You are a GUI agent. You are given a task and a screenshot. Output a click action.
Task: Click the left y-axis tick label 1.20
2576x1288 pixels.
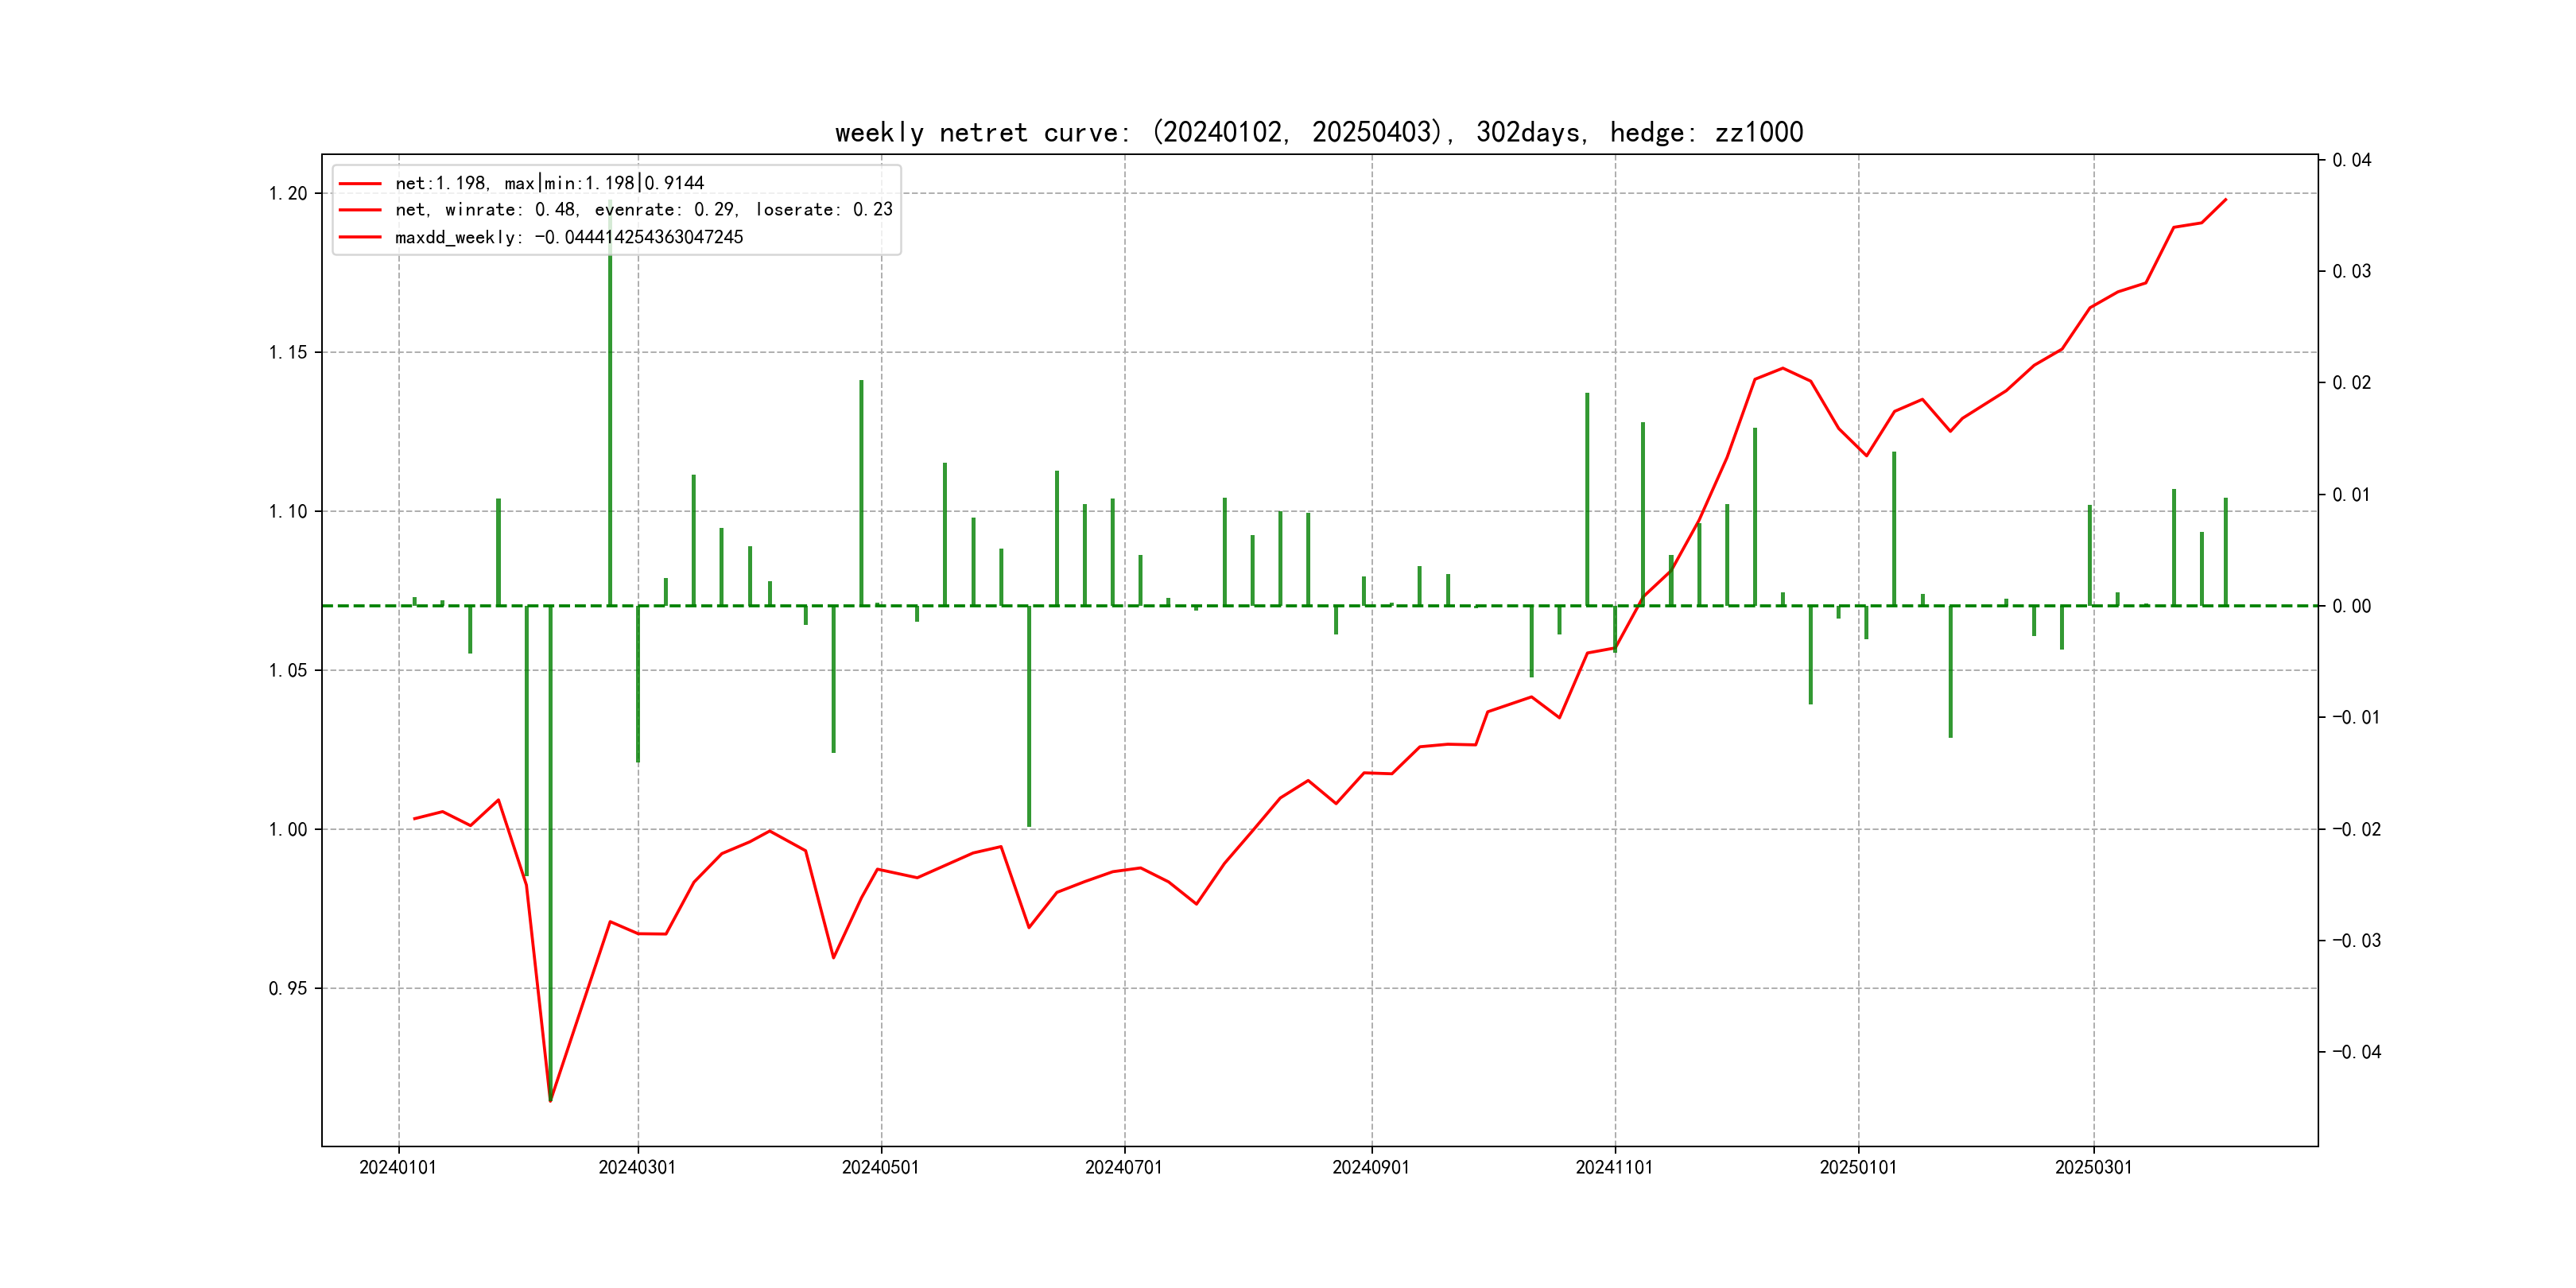tap(288, 194)
